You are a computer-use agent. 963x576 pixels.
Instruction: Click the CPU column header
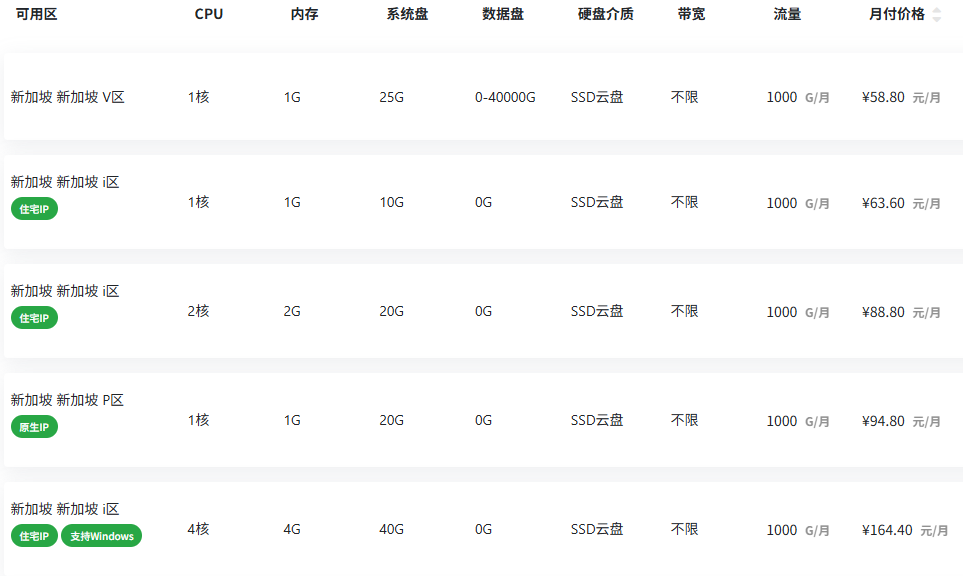(209, 14)
